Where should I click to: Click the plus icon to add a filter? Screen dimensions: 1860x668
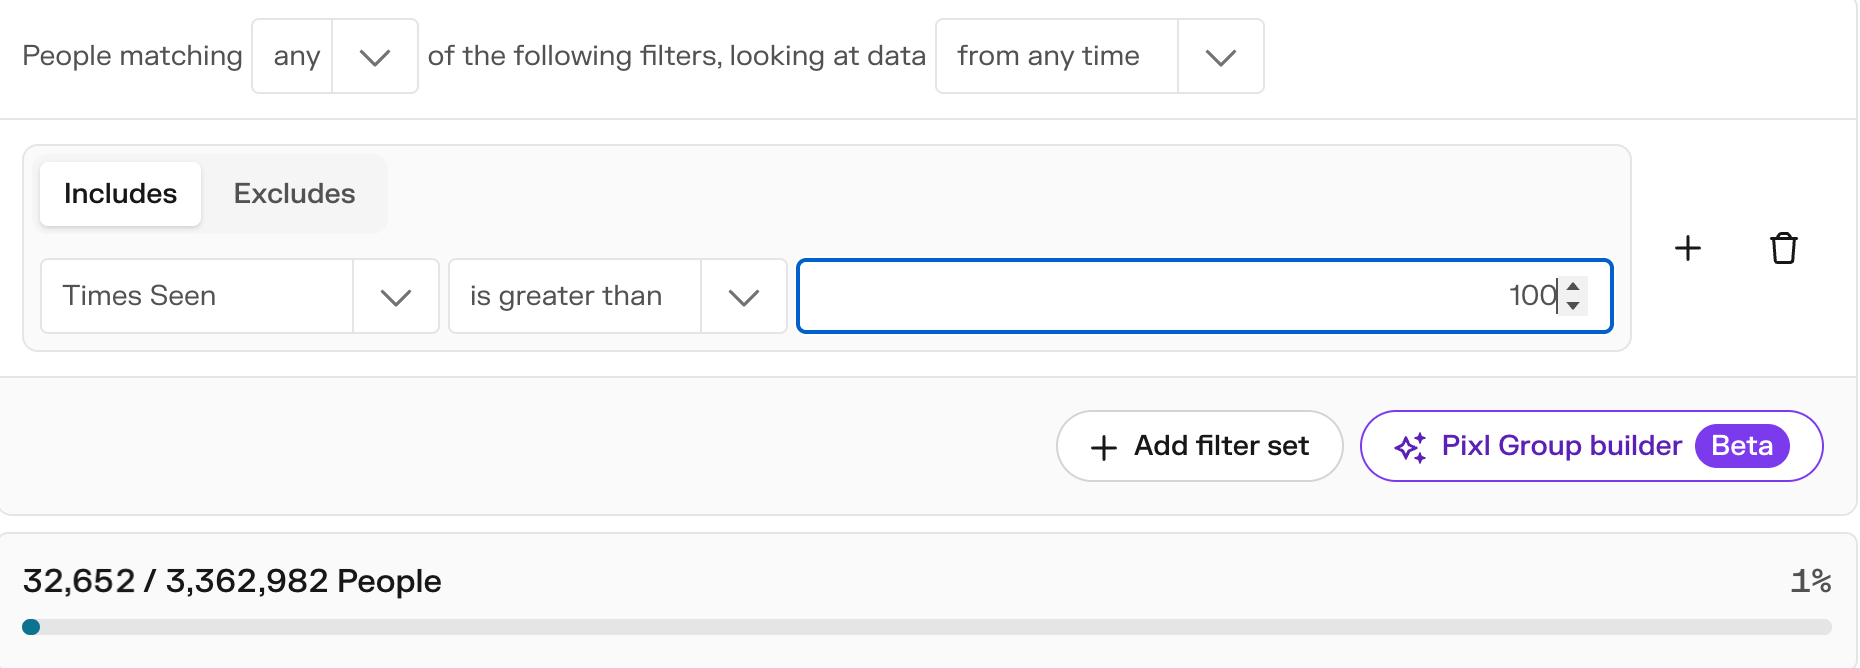[1688, 248]
